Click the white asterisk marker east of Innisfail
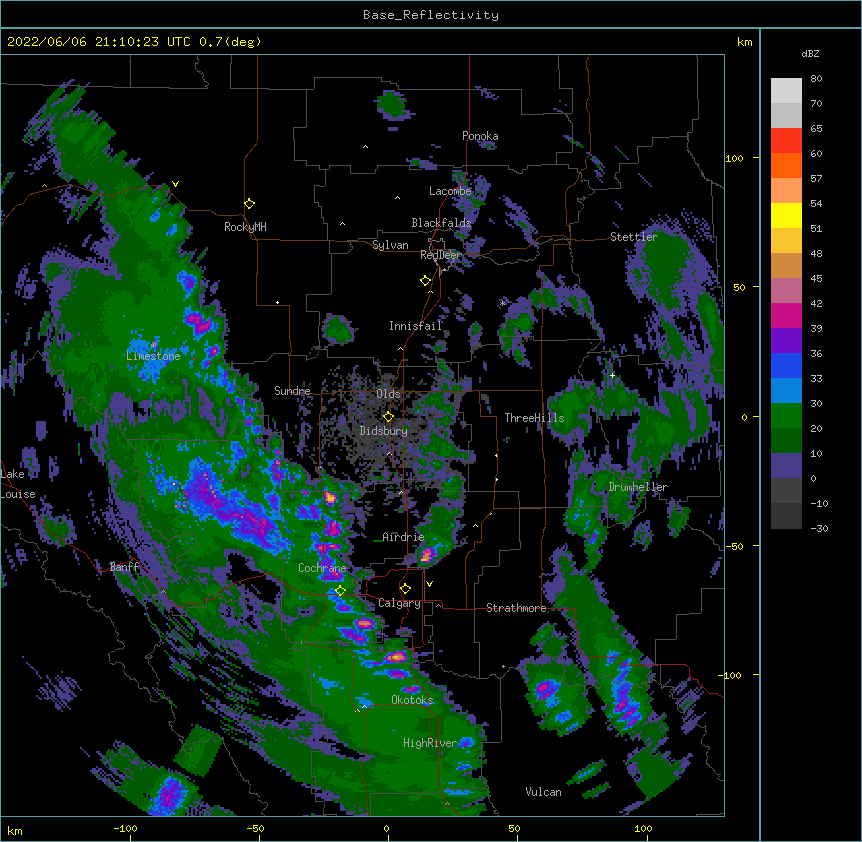Screen dimensions: 862x842 point(502,303)
